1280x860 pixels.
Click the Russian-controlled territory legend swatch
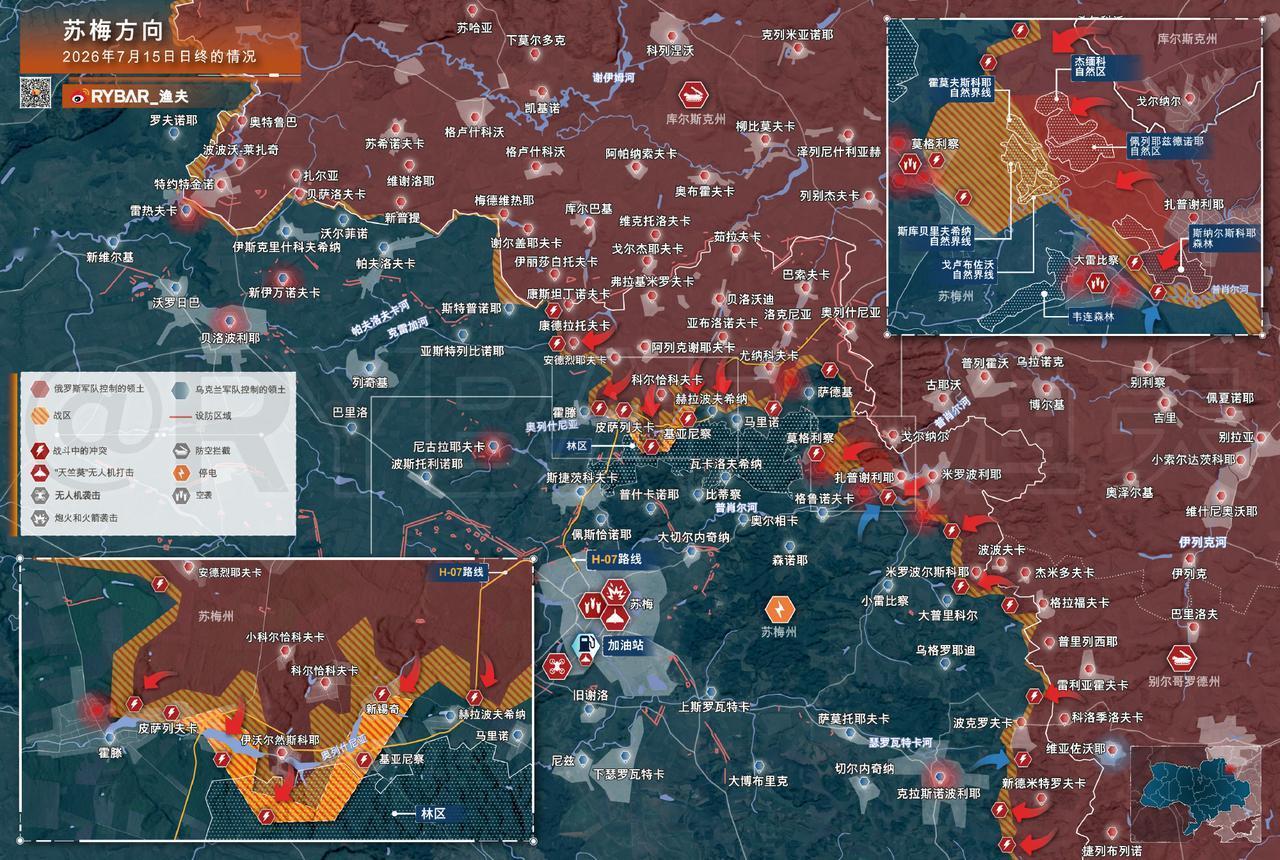click(x=39, y=389)
